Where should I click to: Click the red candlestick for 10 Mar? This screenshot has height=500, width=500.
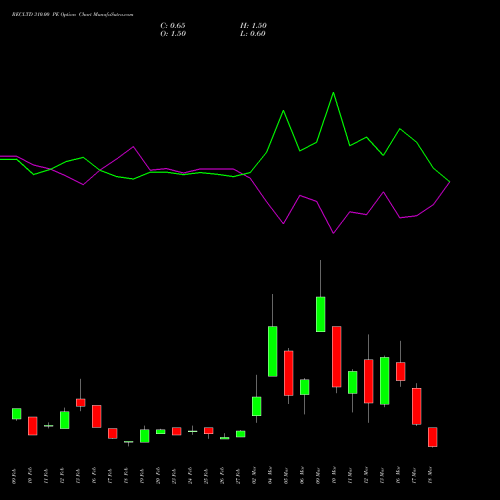point(337,357)
